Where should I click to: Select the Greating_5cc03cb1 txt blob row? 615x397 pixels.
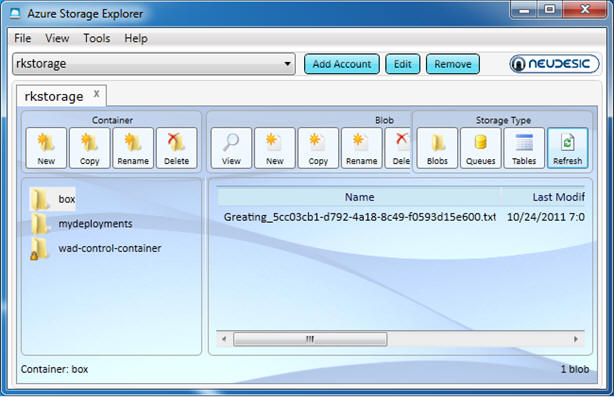(x=360, y=217)
